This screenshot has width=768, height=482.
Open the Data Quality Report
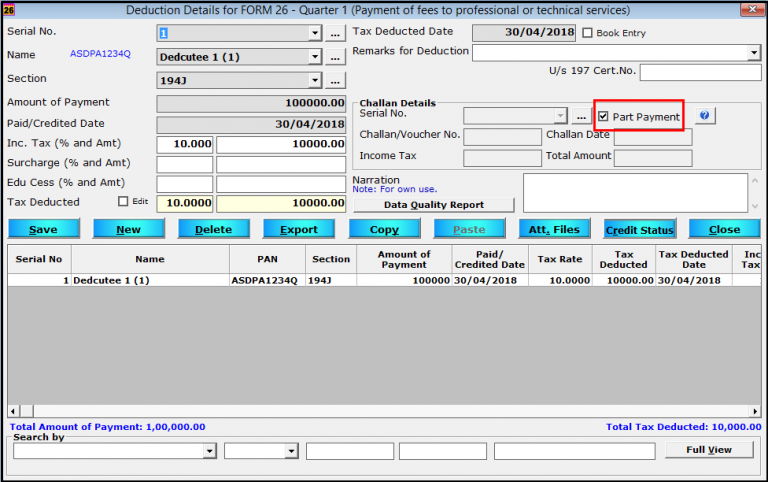click(433, 205)
